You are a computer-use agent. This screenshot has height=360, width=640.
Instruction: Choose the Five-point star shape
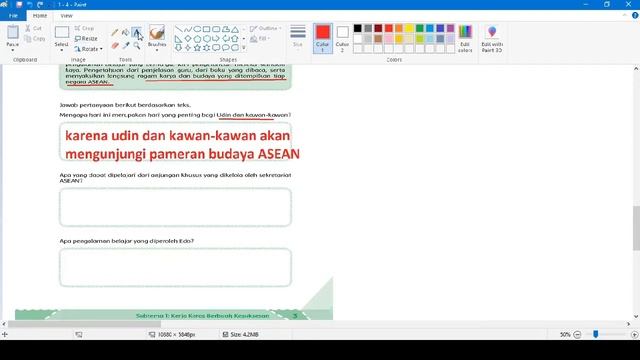[197, 48]
